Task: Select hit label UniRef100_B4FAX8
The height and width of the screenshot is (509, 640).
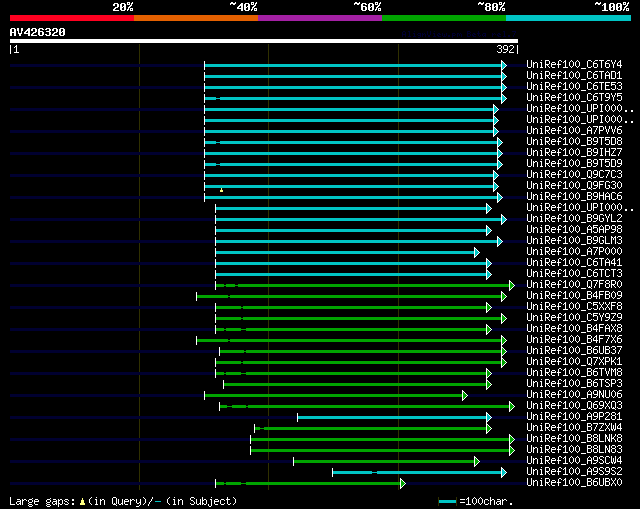Action: pos(574,329)
